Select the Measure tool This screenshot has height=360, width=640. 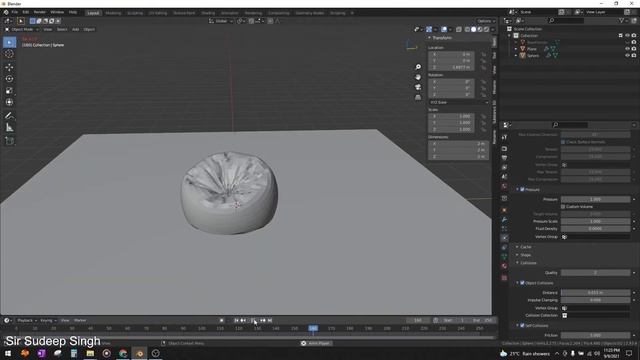pos(9,128)
